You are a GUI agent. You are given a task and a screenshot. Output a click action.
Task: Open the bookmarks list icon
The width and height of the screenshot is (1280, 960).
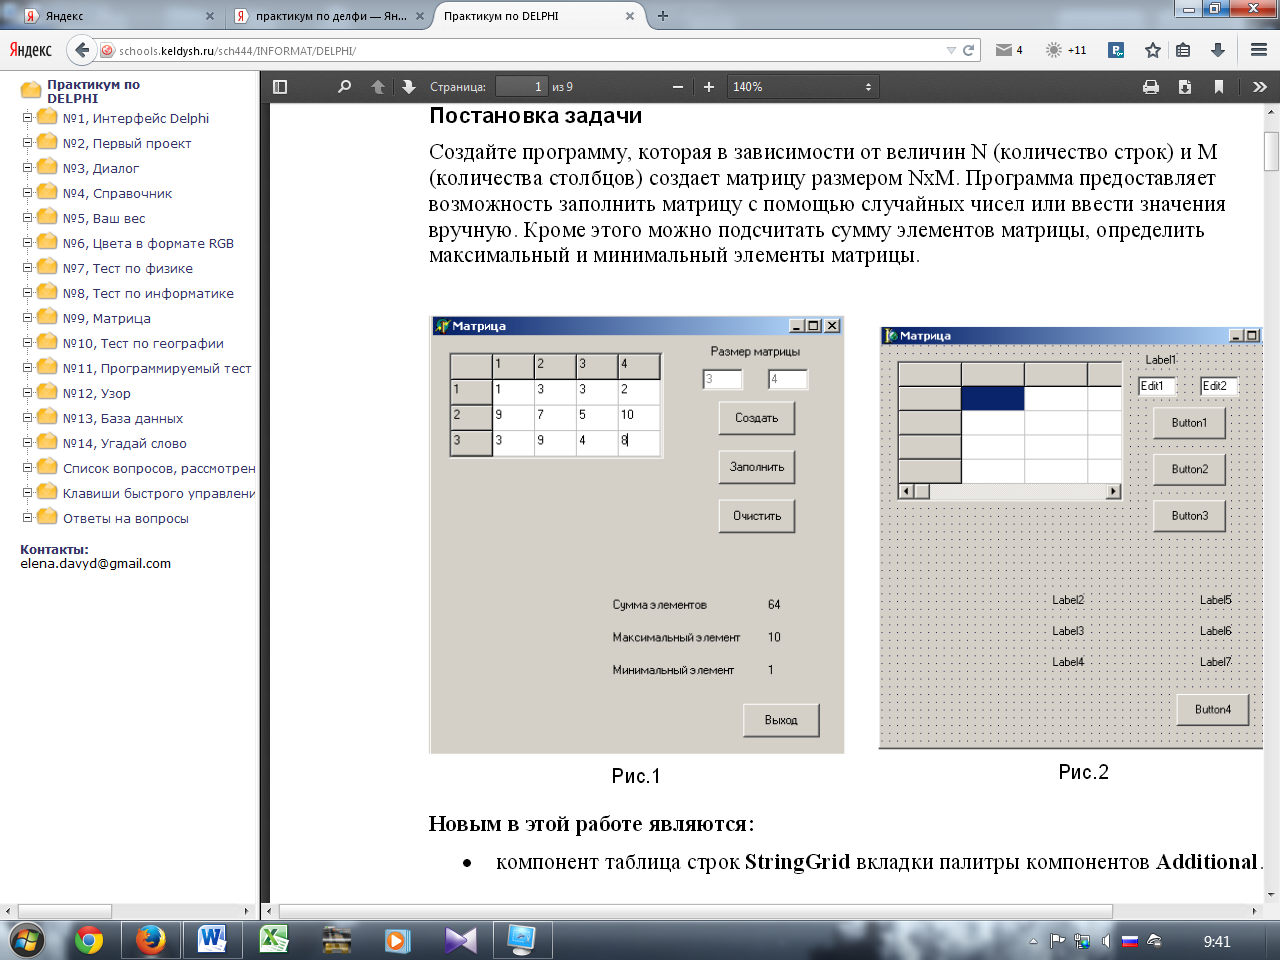click(x=1183, y=50)
